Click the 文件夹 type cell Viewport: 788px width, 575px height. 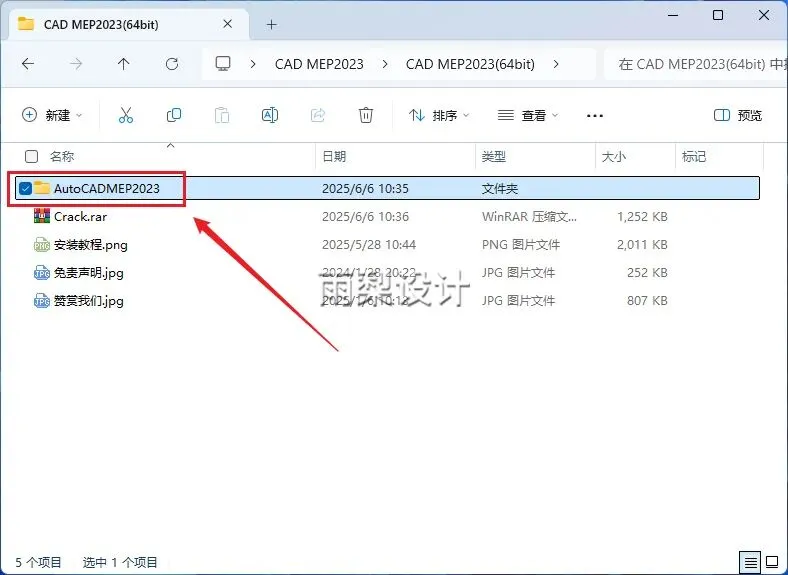500,188
